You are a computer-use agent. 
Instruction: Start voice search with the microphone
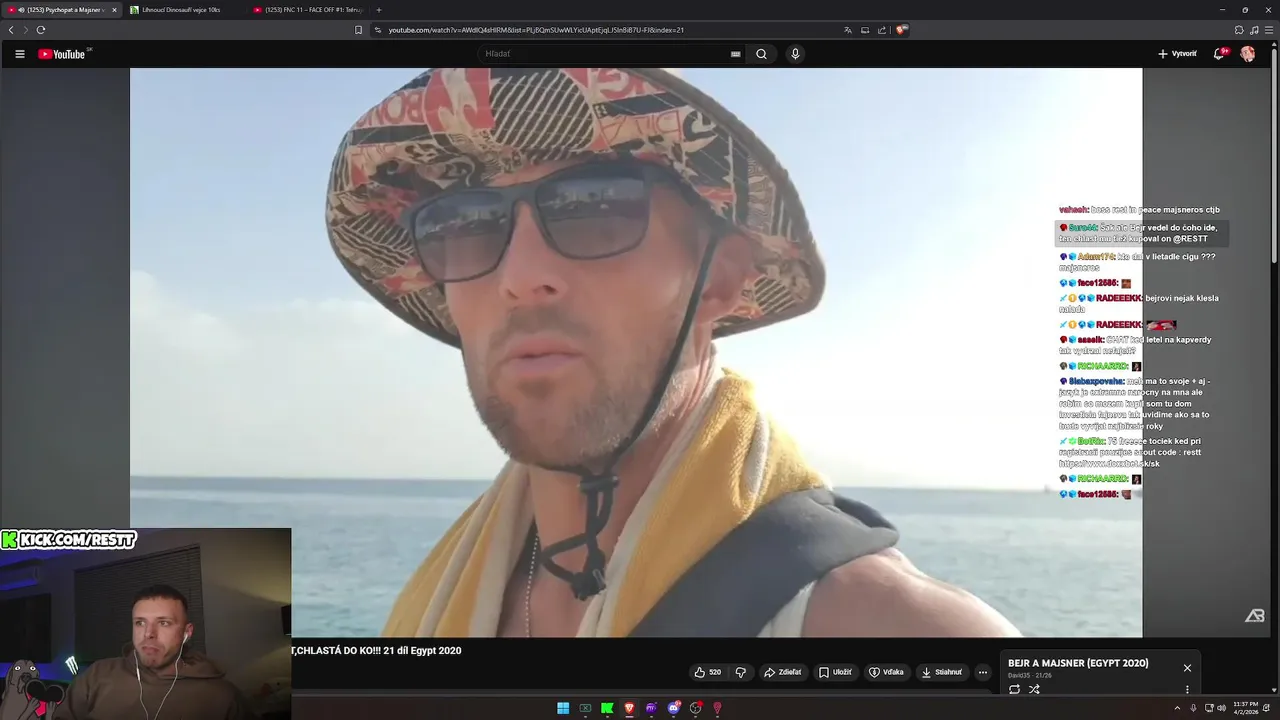[795, 54]
